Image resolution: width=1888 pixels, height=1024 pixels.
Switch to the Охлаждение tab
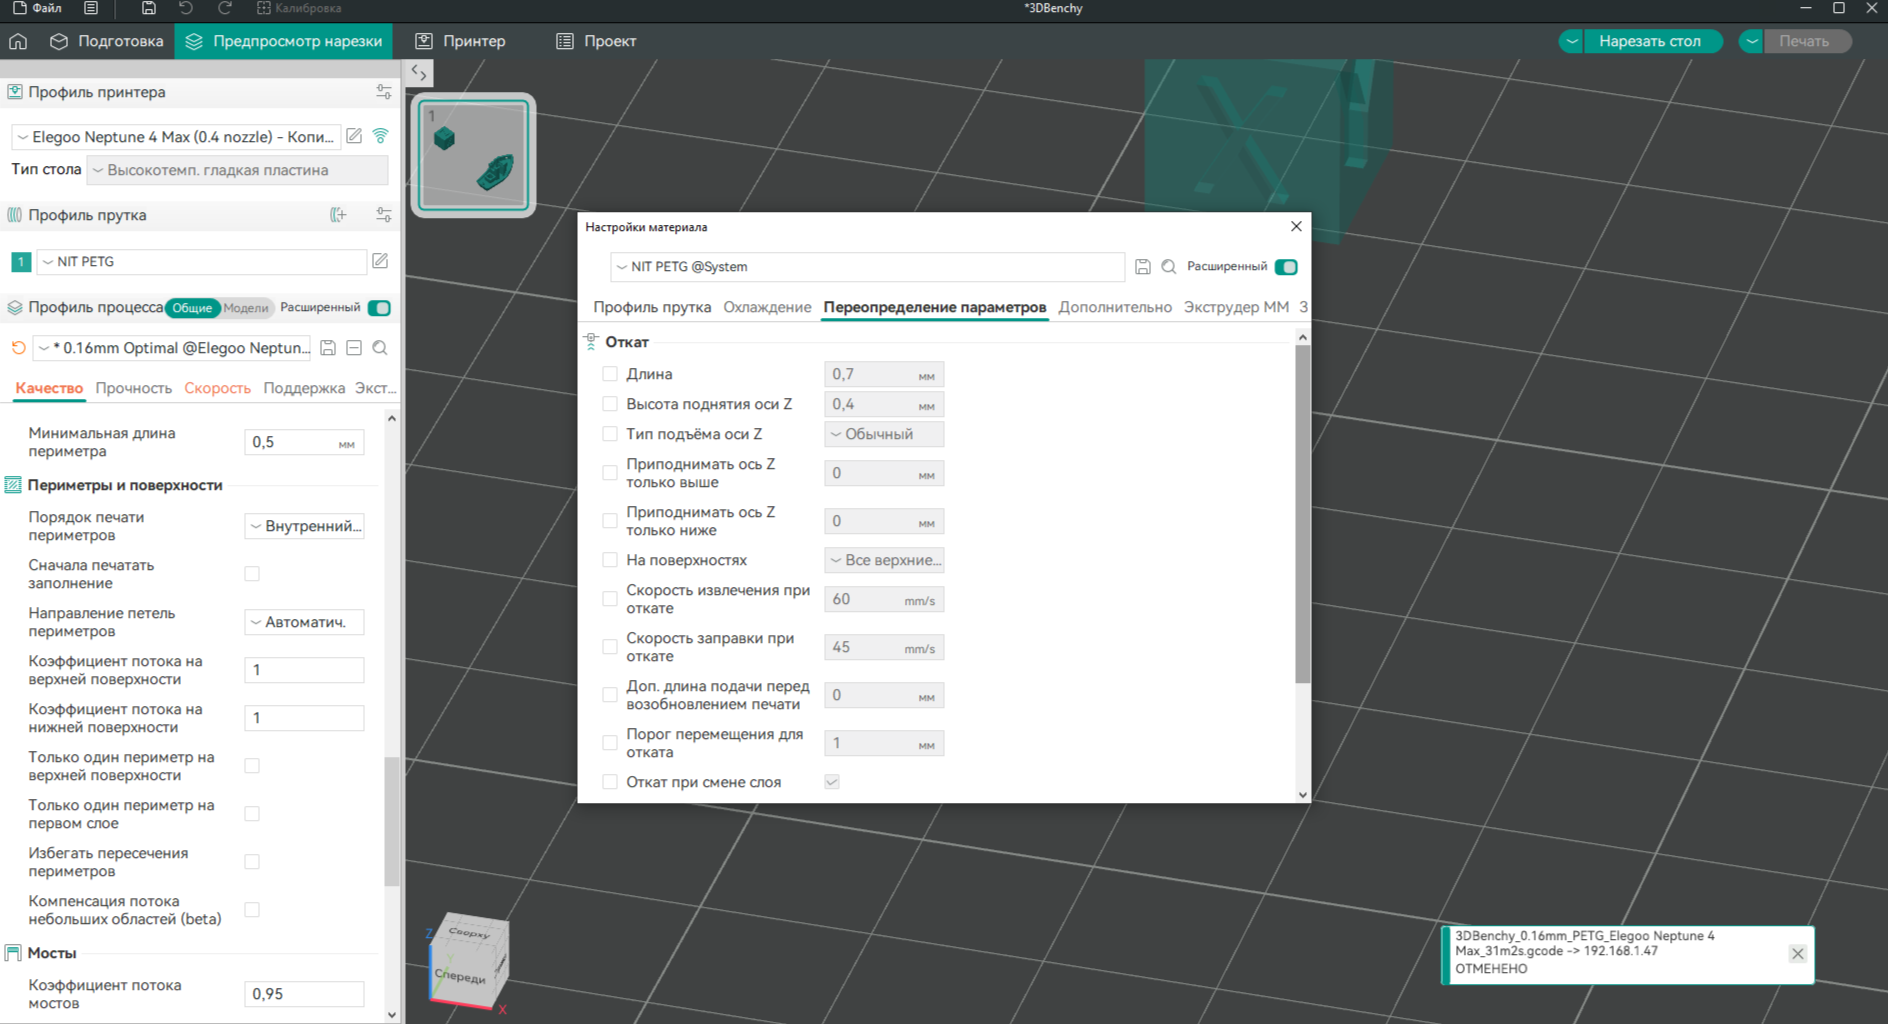pyautogui.click(x=767, y=307)
